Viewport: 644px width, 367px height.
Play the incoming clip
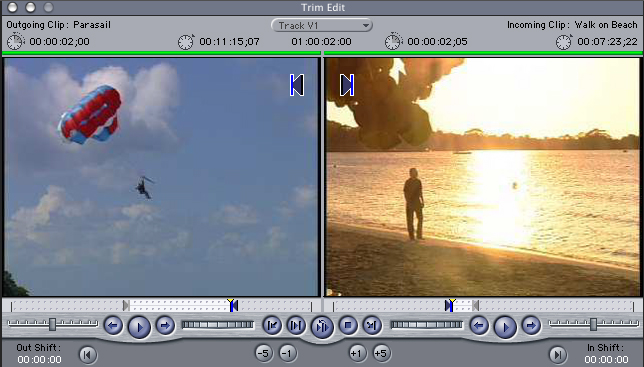pyautogui.click(x=505, y=327)
